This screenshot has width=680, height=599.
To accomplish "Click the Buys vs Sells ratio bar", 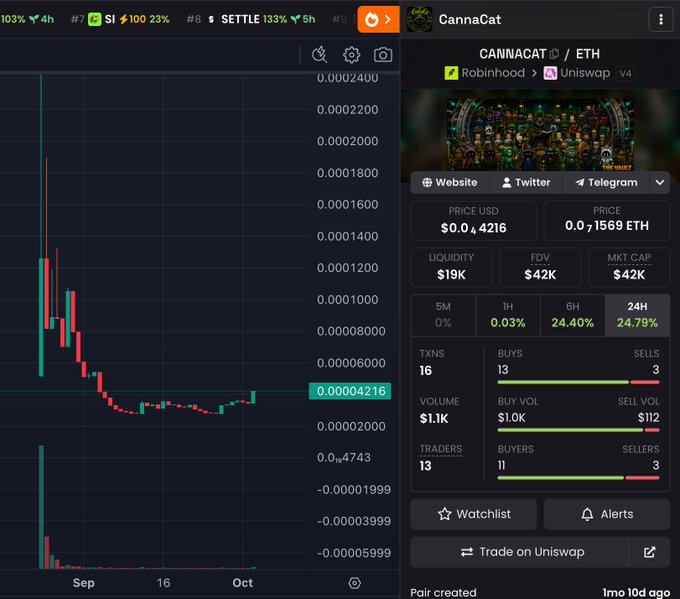I will click(x=579, y=382).
